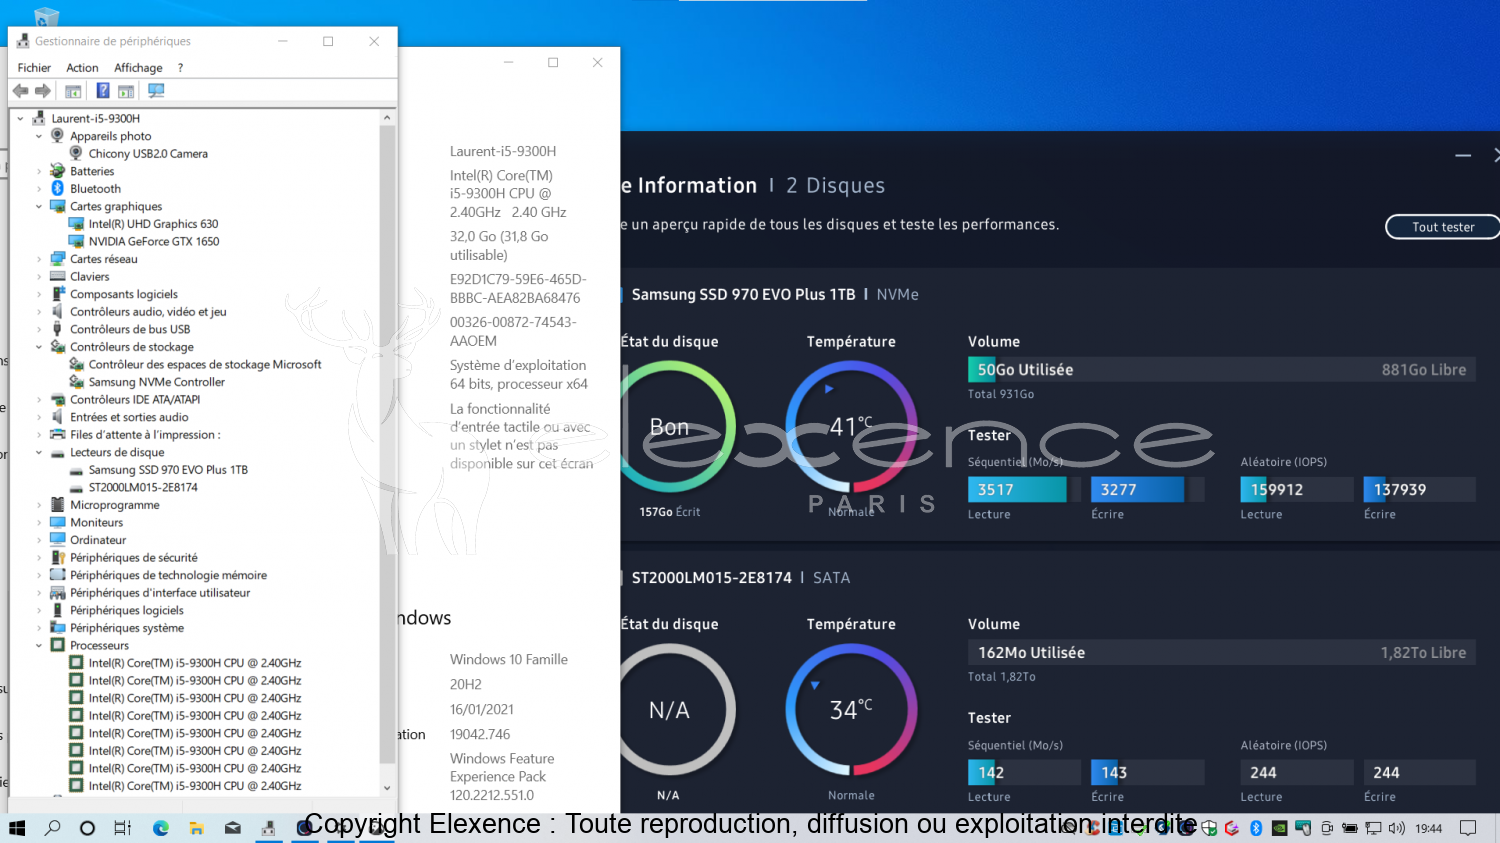This screenshot has height=843, width=1500.
Task: Click the ST2000LM015 sequential Lecture result 142
Action: click(1024, 772)
